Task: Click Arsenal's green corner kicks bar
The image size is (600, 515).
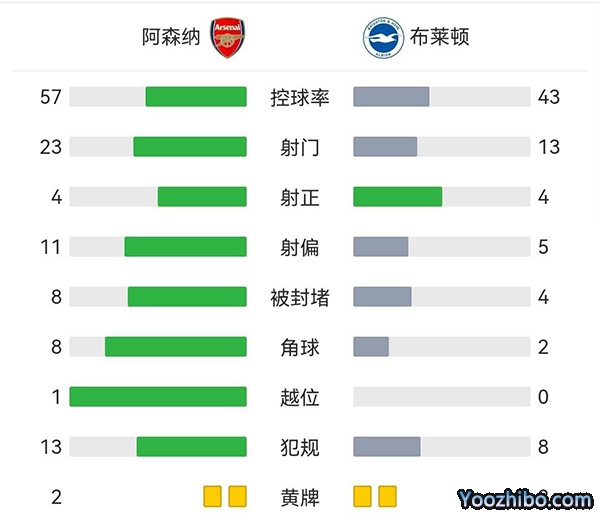Action: click(x=176, y=347)
